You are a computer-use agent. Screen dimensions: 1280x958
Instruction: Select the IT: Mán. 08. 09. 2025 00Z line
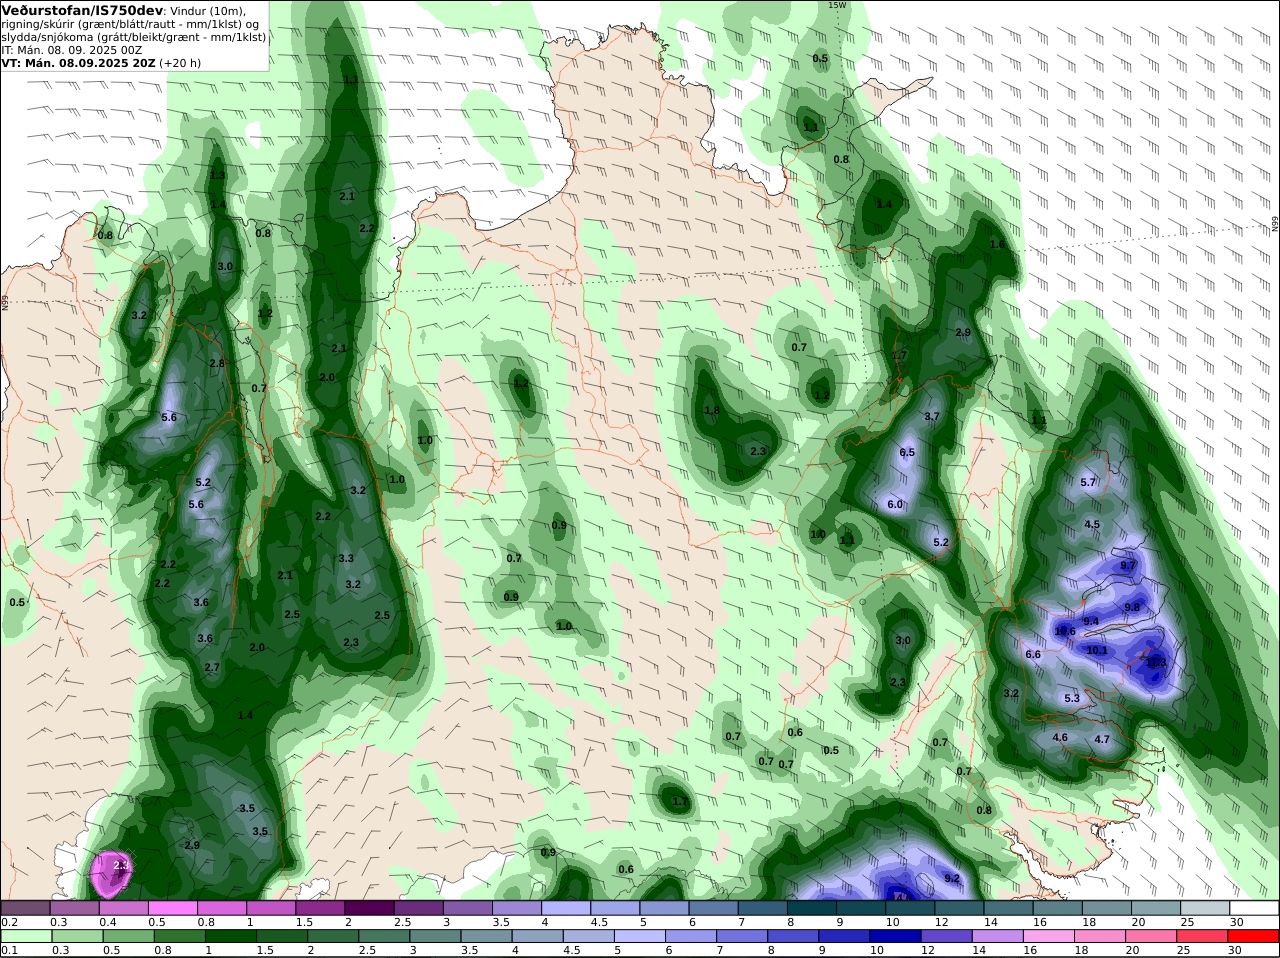click(71, 50)
